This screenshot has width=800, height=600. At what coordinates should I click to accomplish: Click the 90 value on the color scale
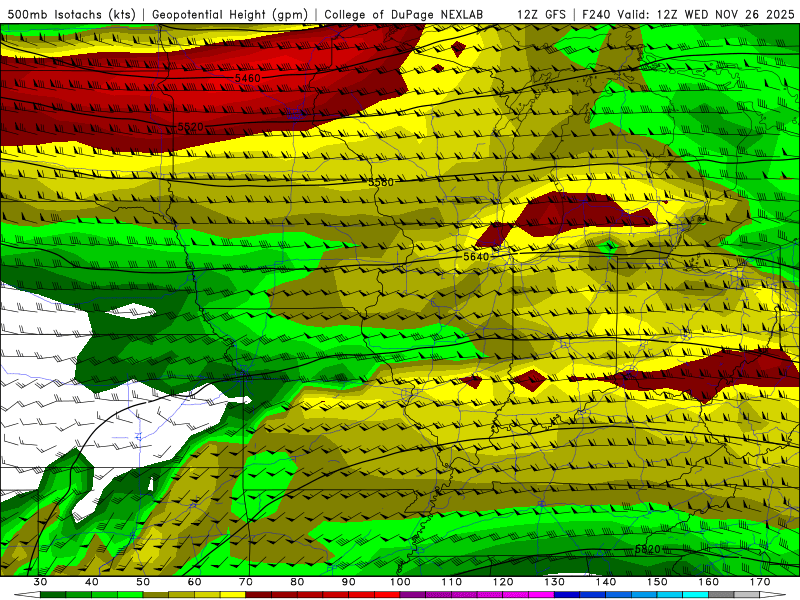point(348,582)
